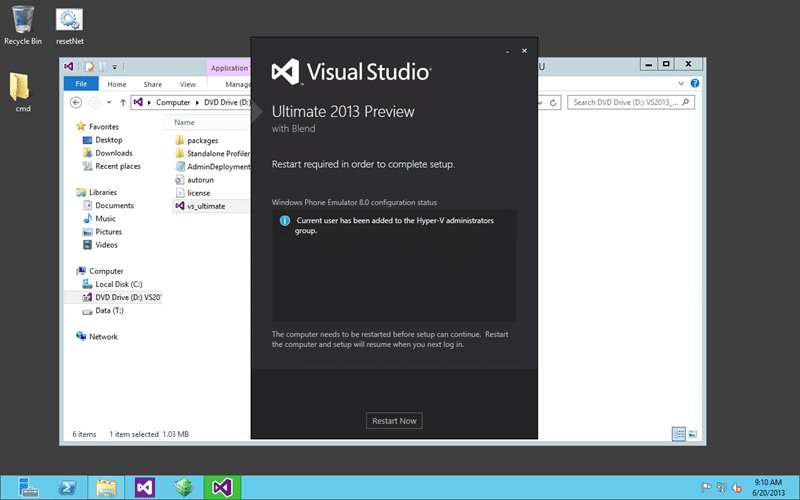Switch to large icons view layout
The width and height of the screenshot is (800, 500).
692,434
